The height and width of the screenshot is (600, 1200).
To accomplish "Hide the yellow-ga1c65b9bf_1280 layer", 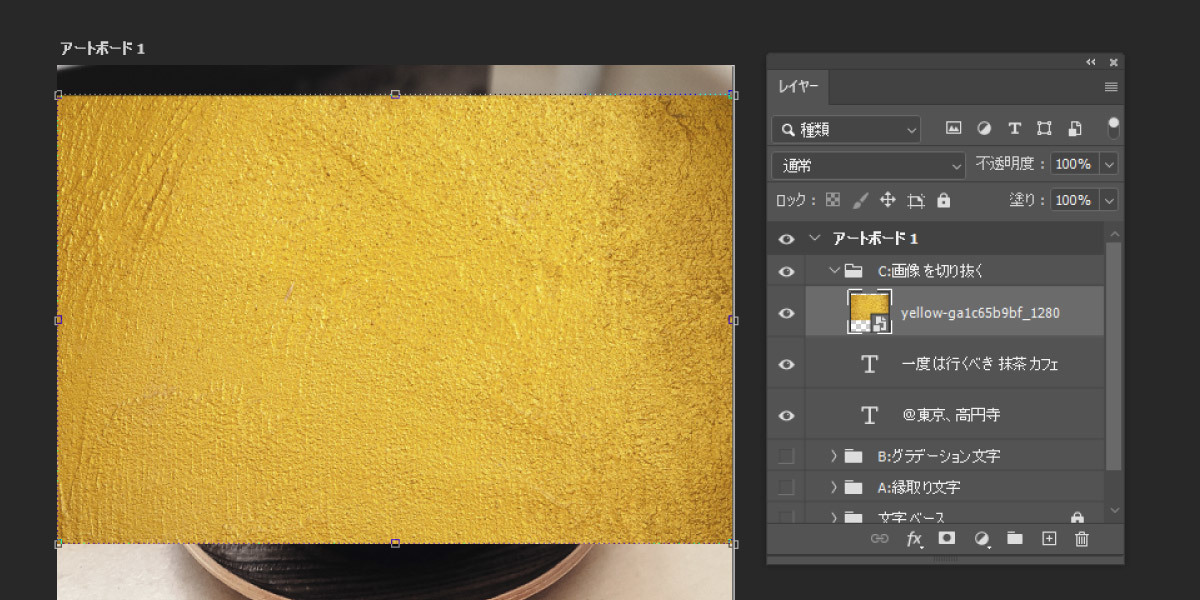I will 786,313.
